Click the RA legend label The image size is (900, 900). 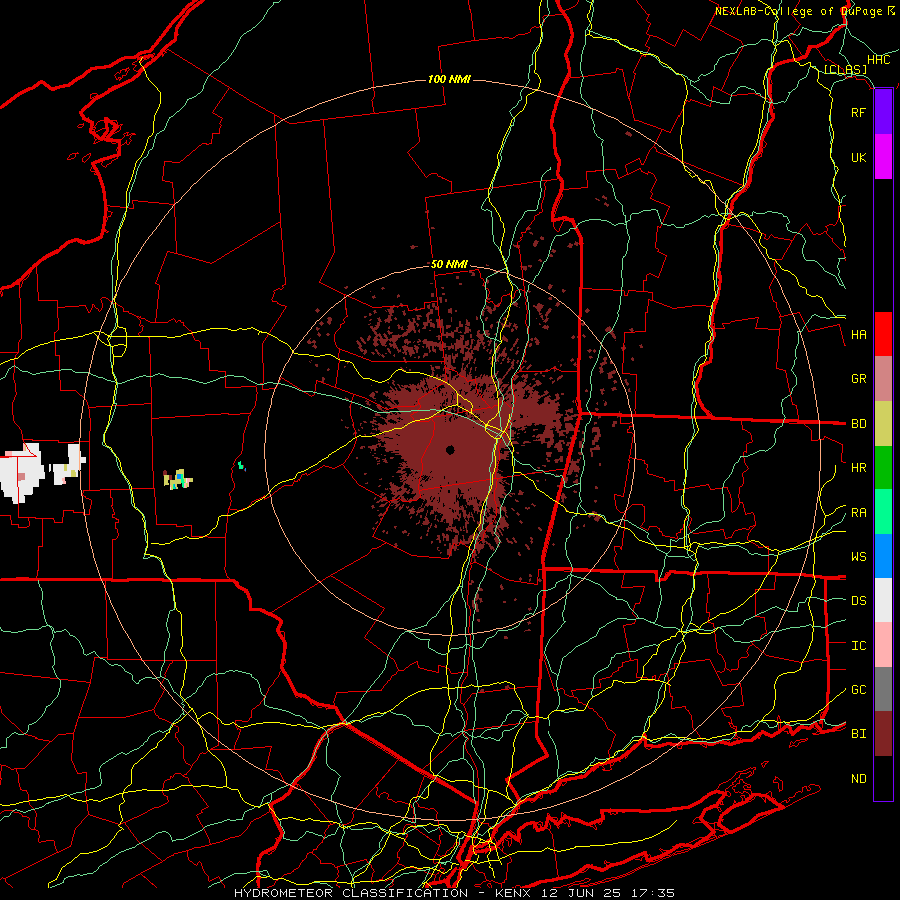coord(858,513)
